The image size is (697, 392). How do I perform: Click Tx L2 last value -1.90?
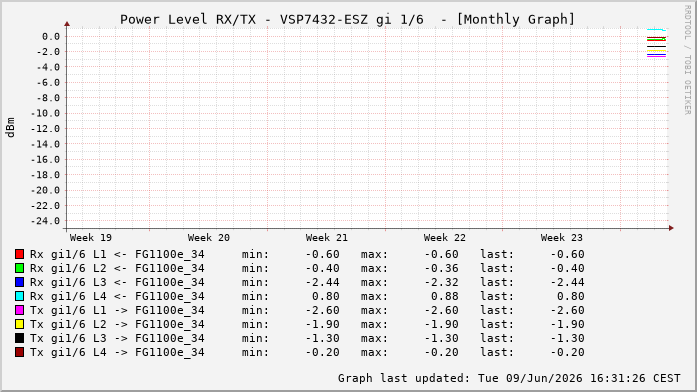click(x=567, y=324)
